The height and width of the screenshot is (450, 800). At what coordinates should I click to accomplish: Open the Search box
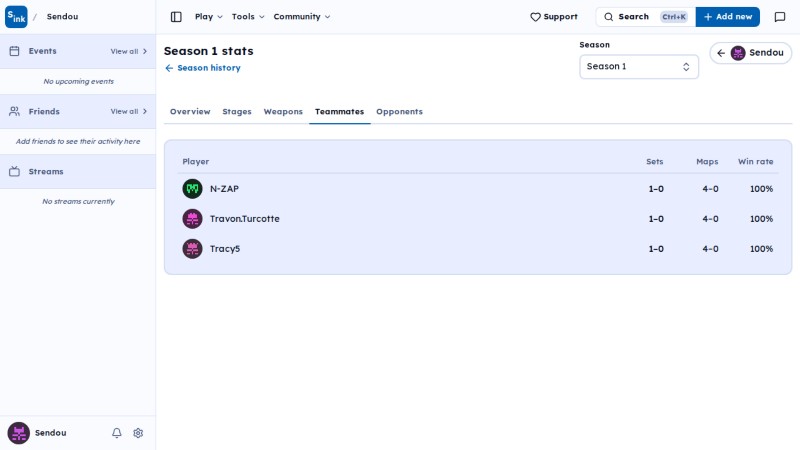coord(645,17)
